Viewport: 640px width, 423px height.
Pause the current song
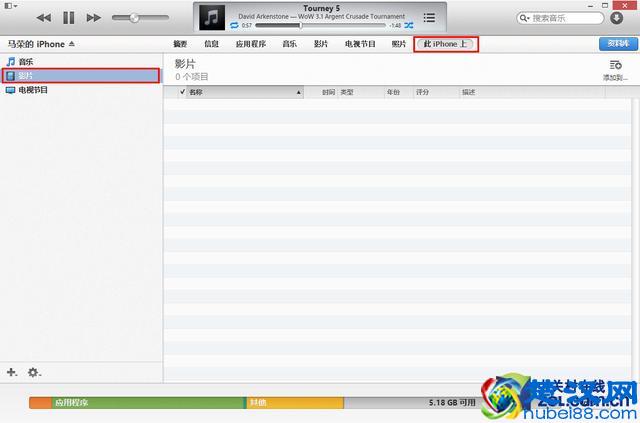point(69,18)
